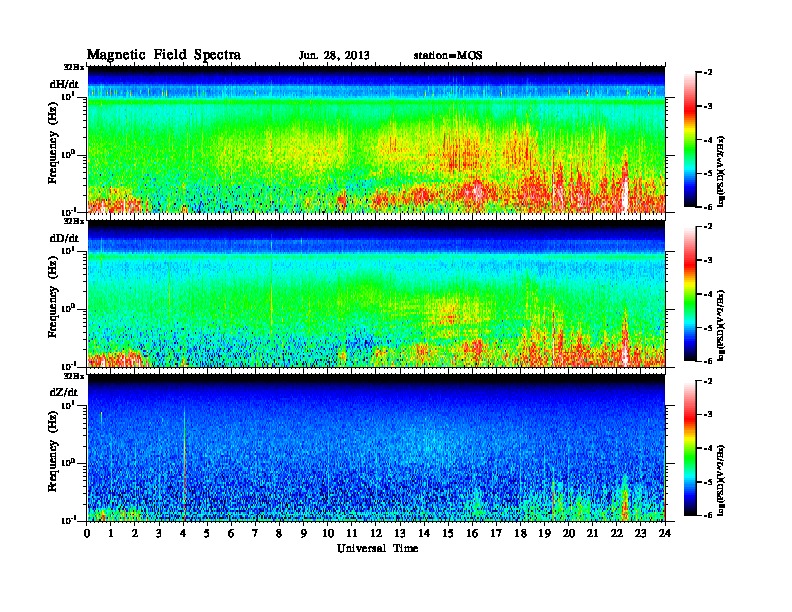Click hour tick label 9

click(304, 534)
